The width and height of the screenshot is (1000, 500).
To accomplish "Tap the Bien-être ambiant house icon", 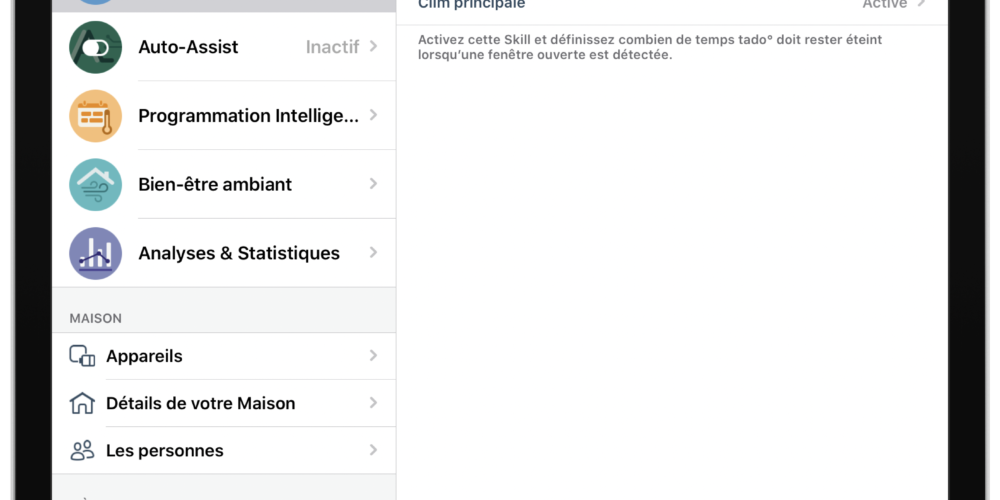I will [96, 185].
